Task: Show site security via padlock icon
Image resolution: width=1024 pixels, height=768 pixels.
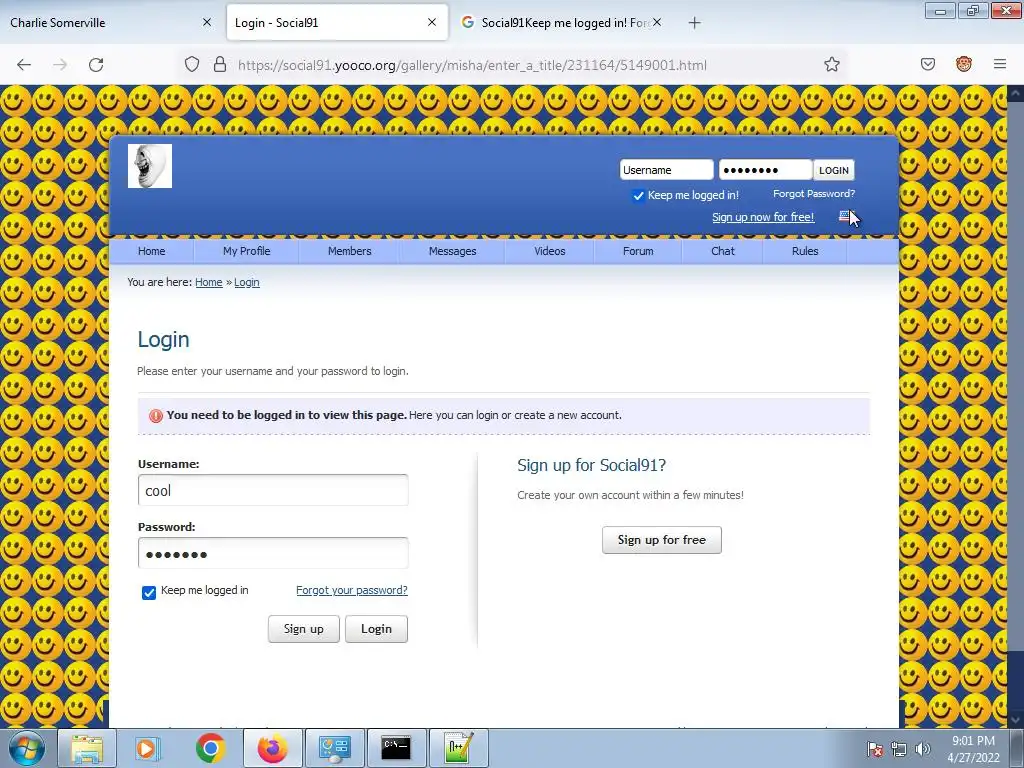Action: click(220, 65)
